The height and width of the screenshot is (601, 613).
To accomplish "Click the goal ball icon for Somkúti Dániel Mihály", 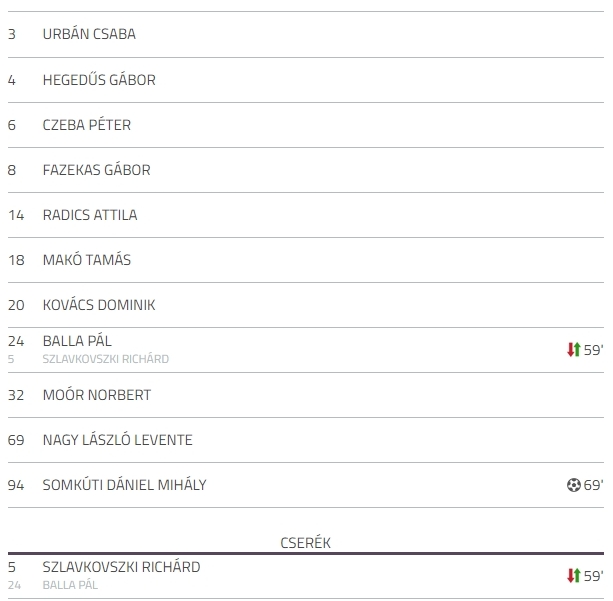I will click(574, 485).
